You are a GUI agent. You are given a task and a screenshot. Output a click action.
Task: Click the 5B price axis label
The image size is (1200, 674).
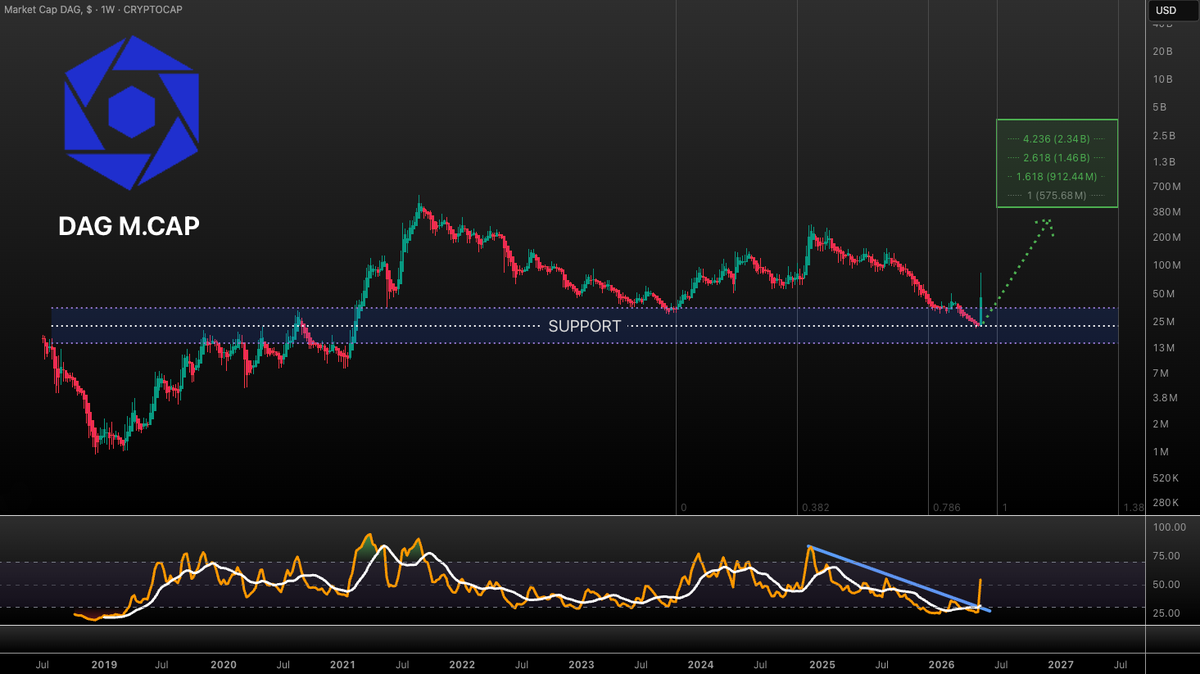click(1160, 107)
